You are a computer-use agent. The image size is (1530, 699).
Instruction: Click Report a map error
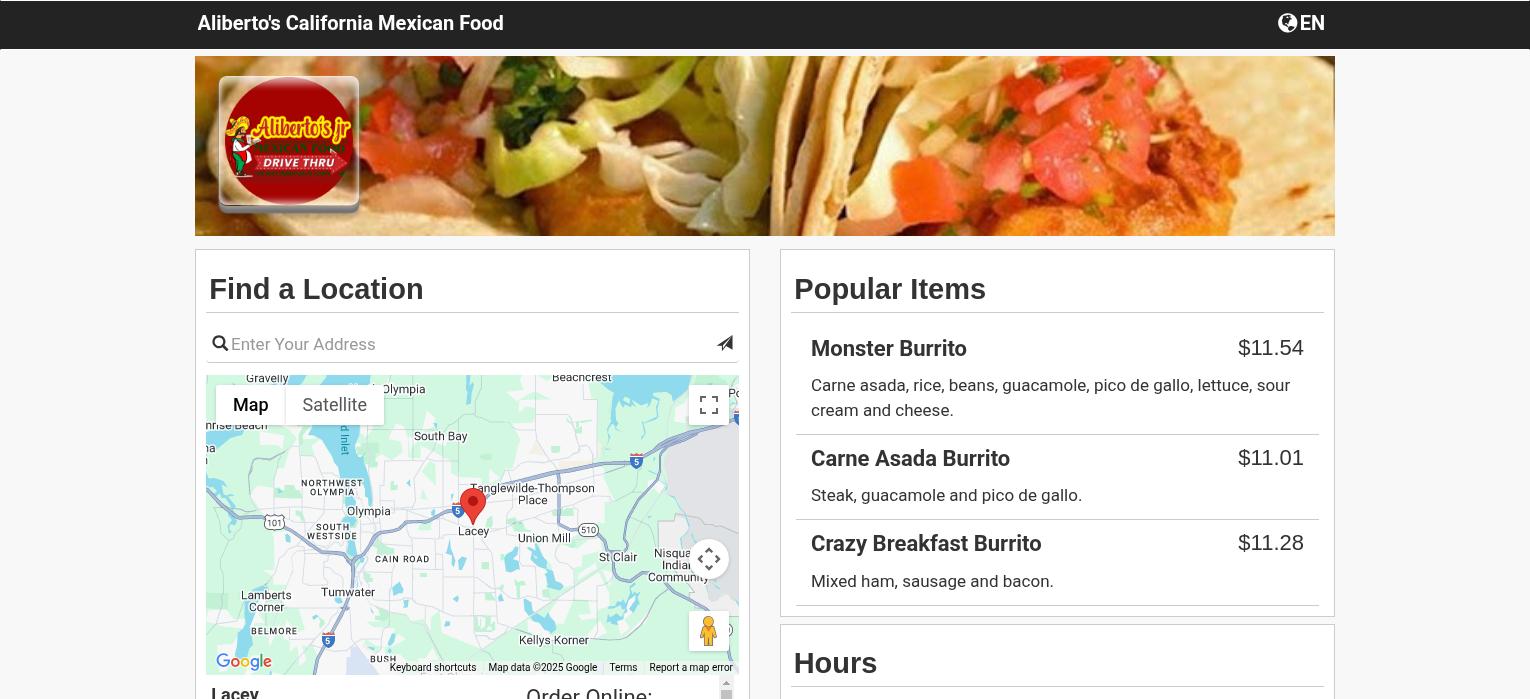pos(691,667)
